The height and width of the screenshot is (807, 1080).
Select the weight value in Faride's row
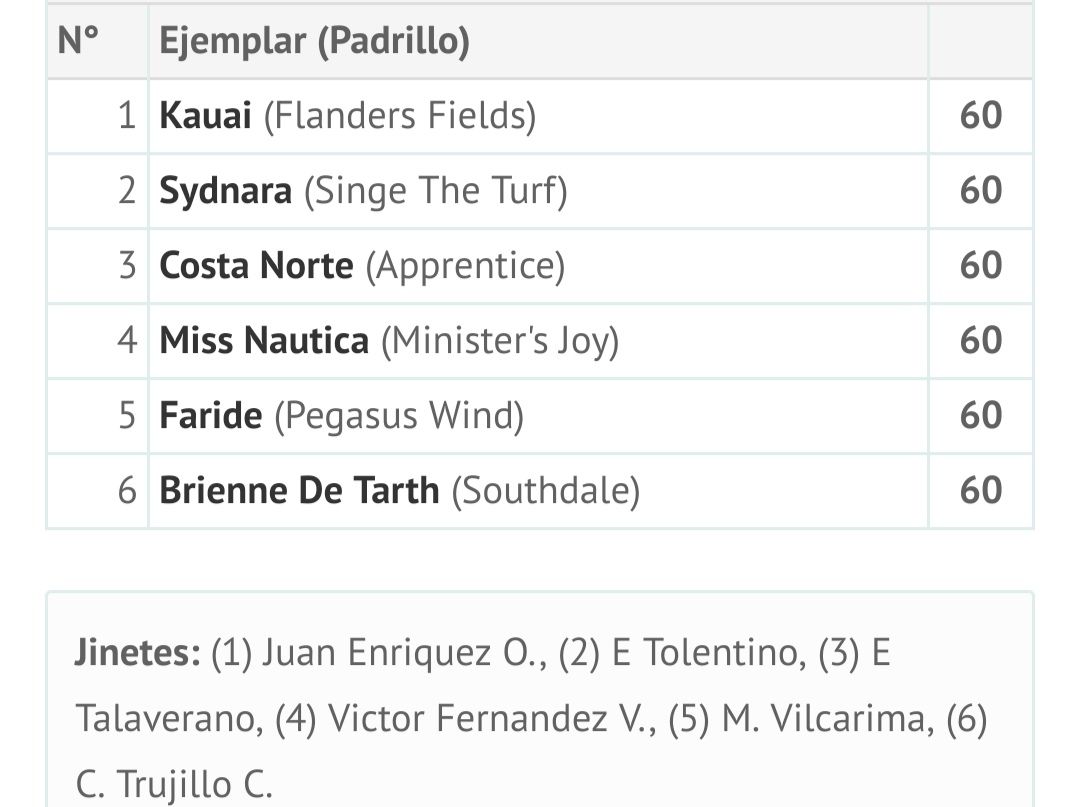pyautogui.click(x=980, y=416)
